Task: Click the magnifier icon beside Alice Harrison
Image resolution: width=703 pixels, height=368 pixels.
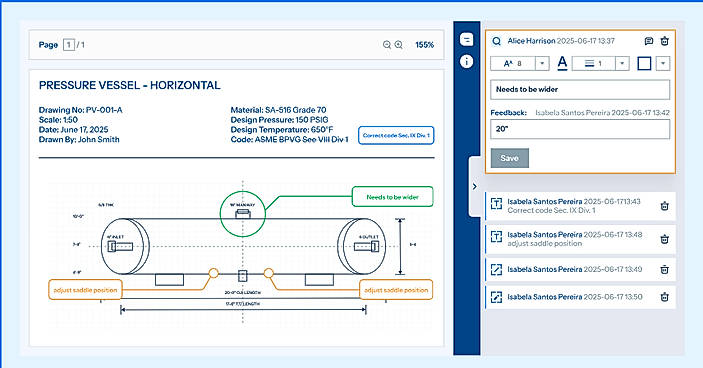Action: (x=496, y=41)
